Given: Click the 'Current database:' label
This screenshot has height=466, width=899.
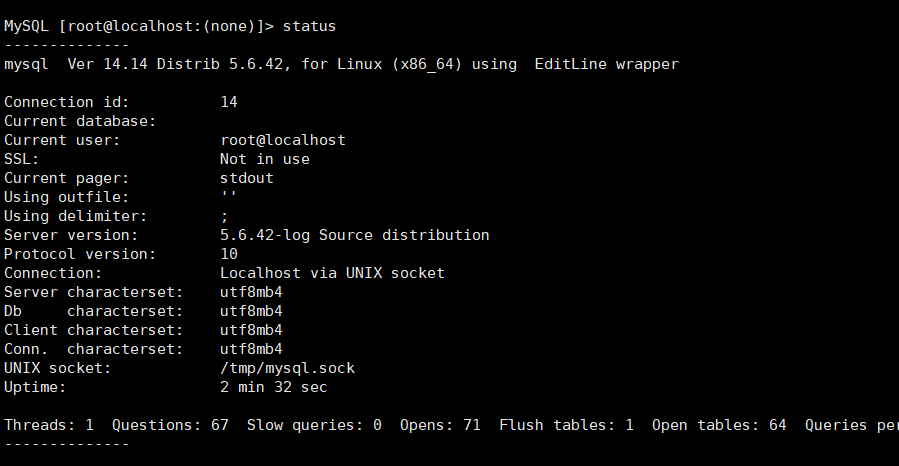Looking at the screenshot, I should click(80, 121).
